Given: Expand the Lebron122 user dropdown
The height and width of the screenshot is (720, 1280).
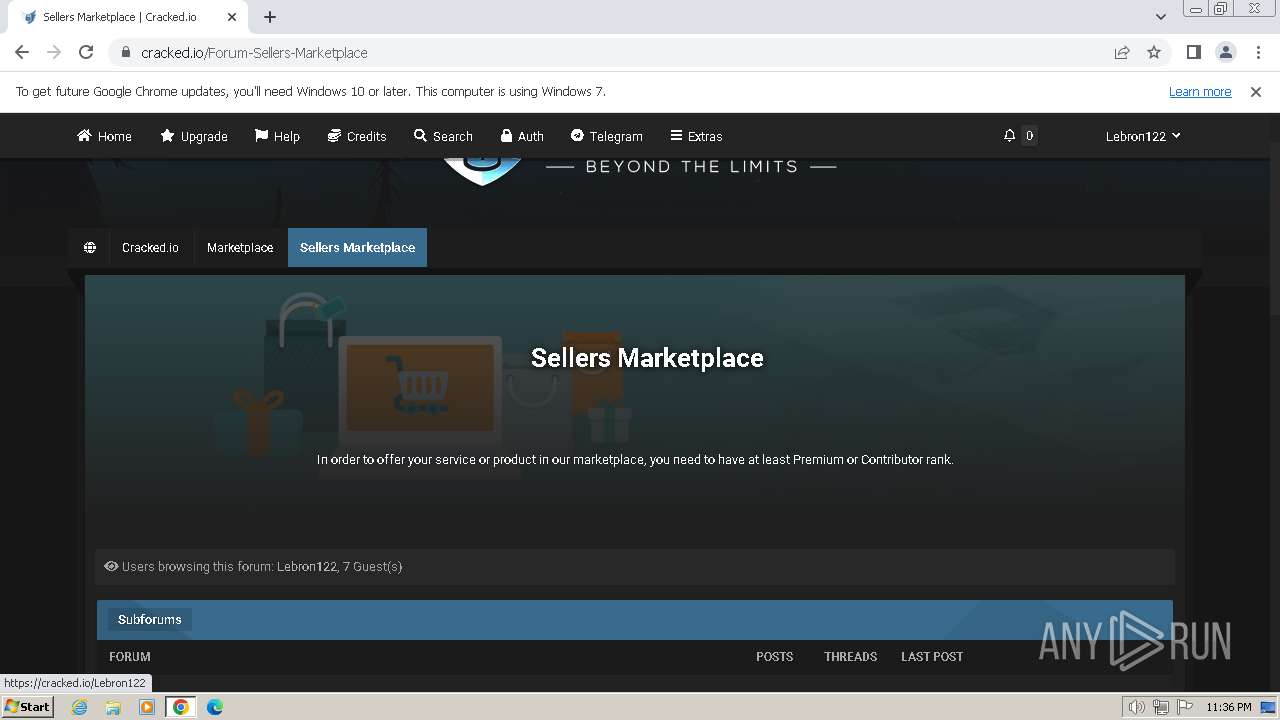Looking at the screenshot, I should (1143, 136).
